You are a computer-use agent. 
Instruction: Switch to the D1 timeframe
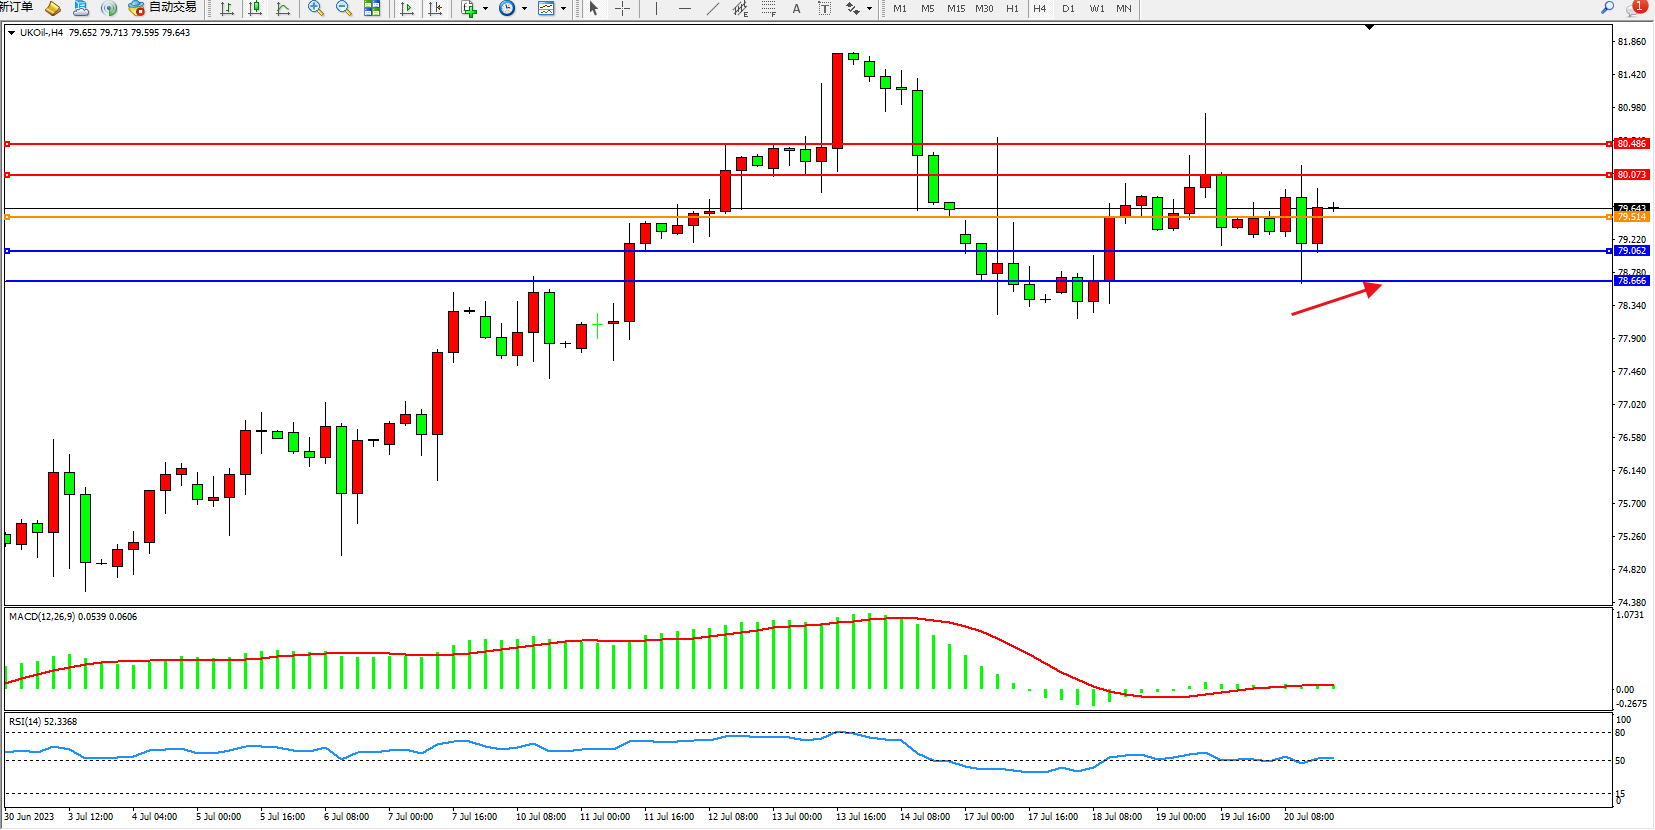(1068, 8)
